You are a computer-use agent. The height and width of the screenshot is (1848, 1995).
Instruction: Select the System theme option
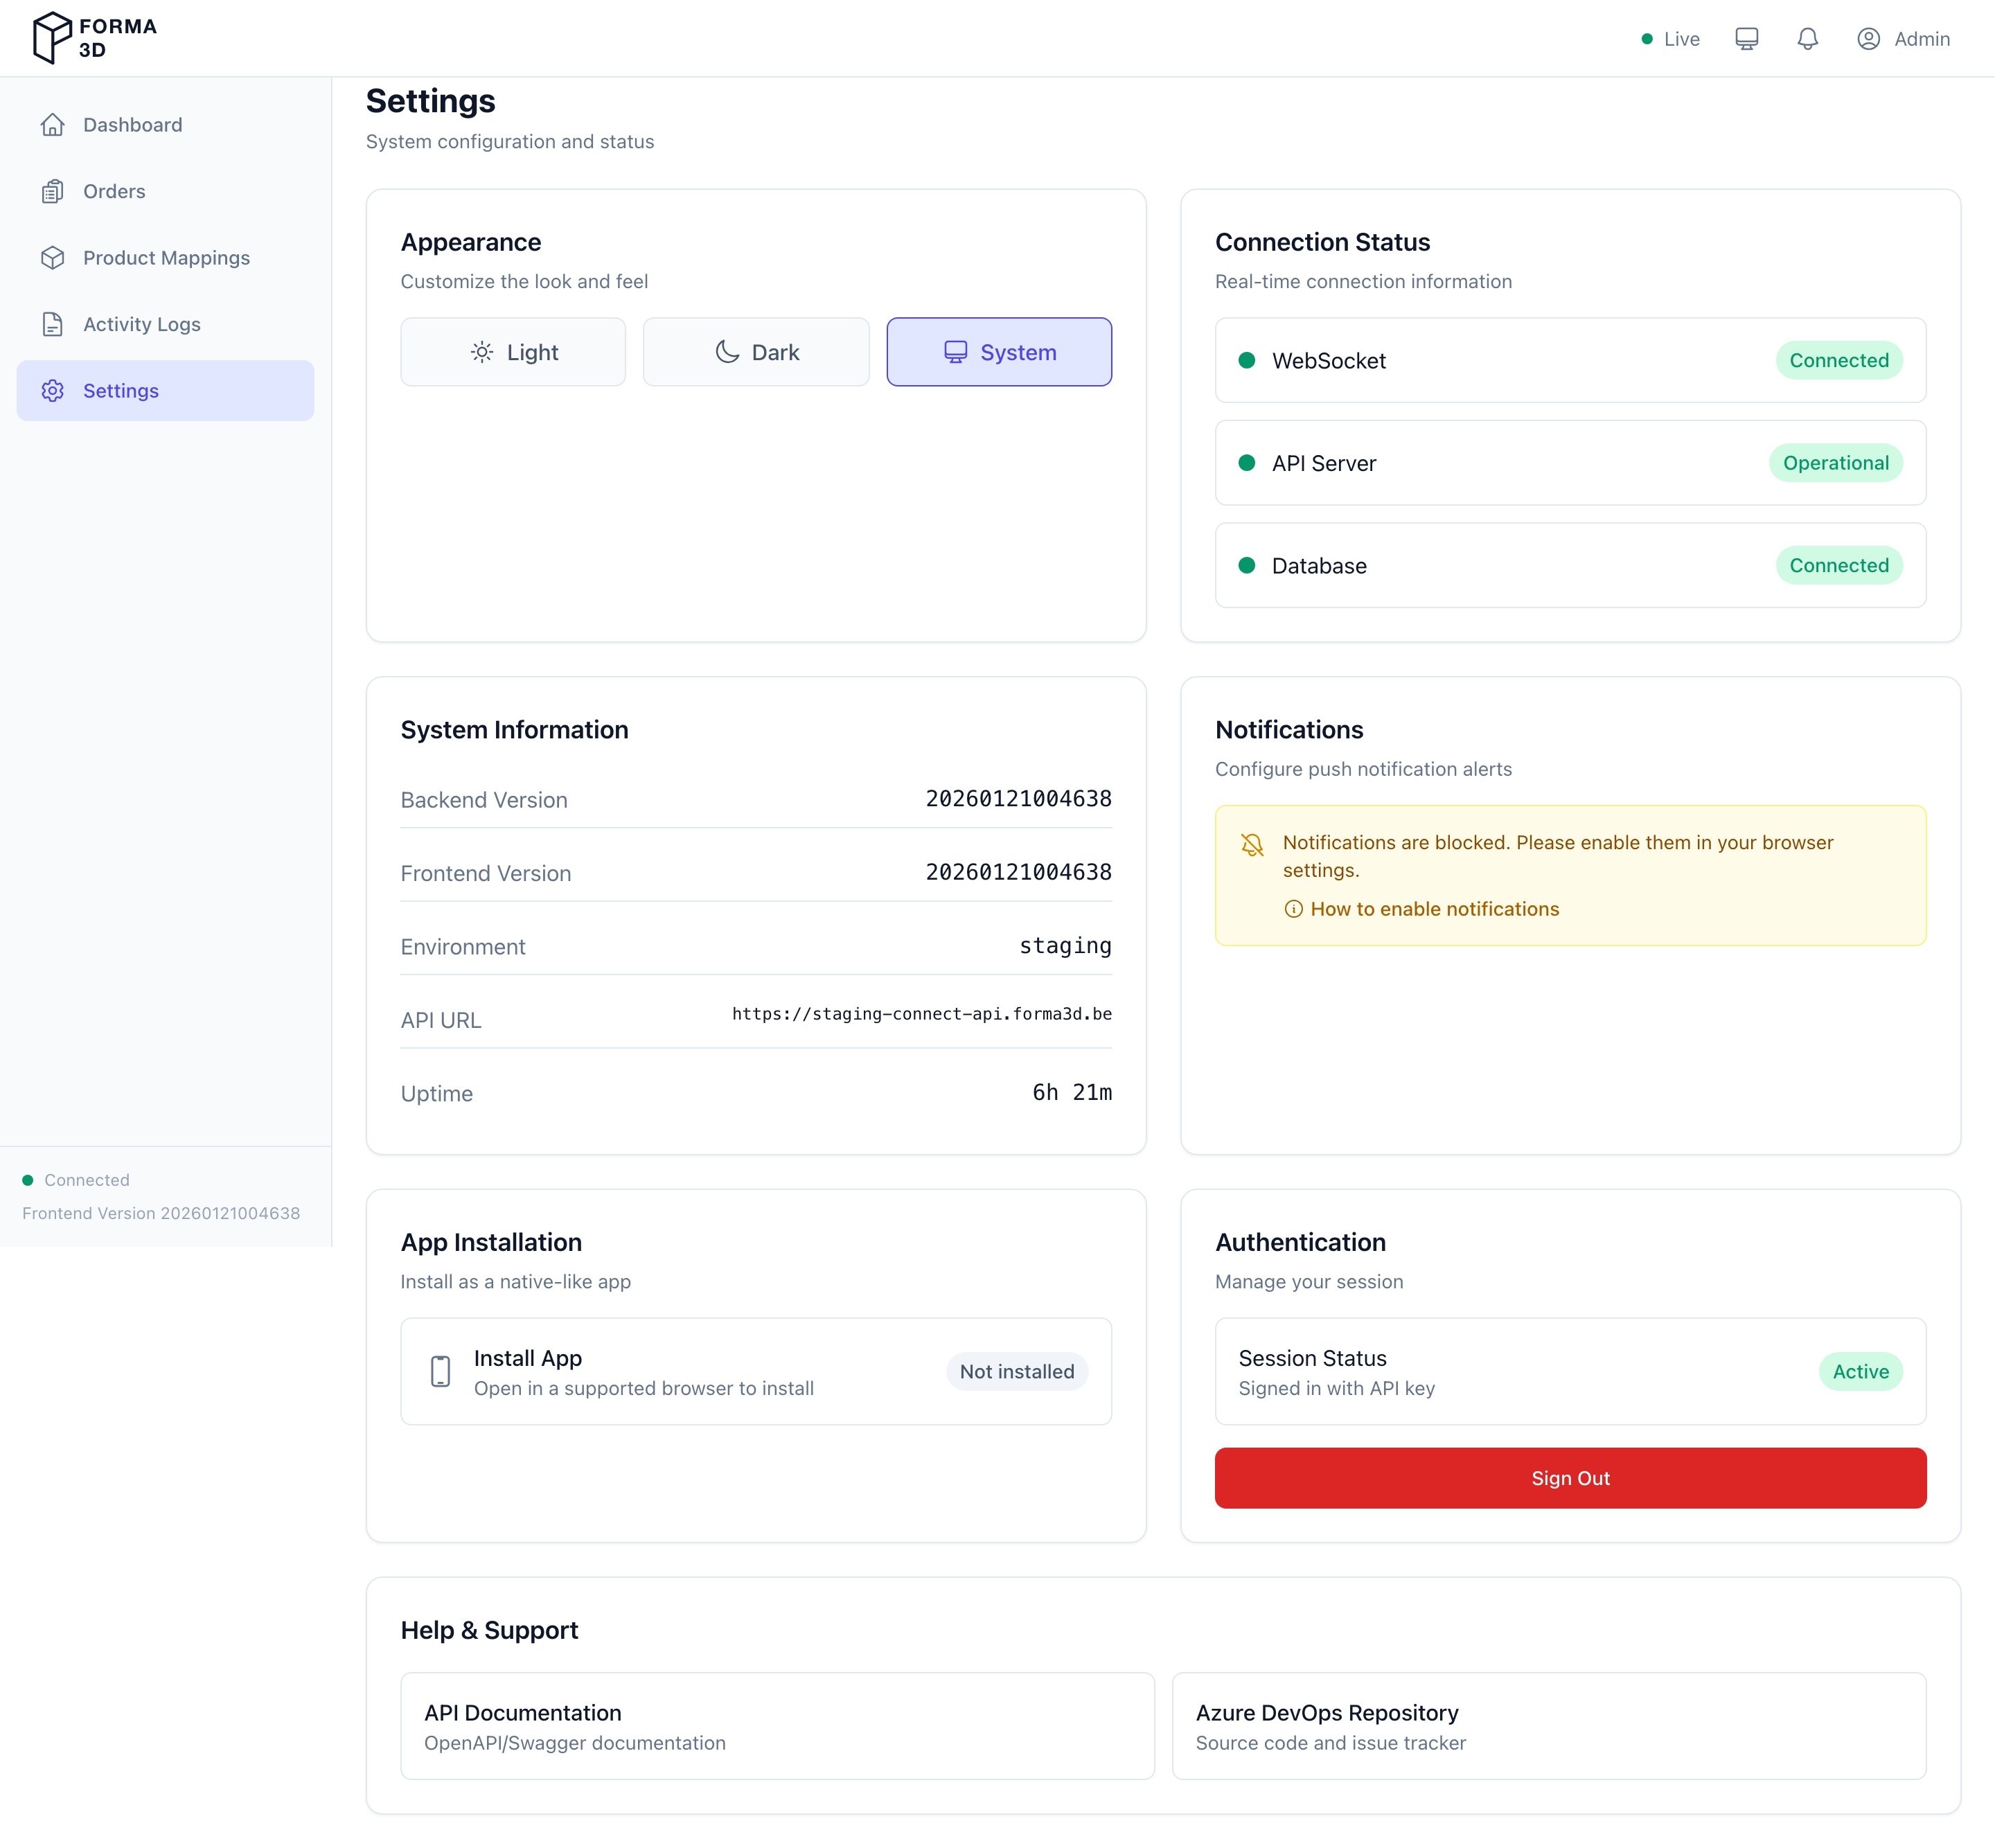click(999, 352)
